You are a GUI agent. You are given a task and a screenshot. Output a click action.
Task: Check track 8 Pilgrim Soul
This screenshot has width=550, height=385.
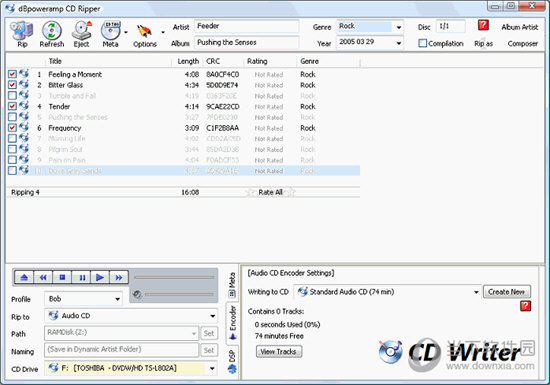[x=12, y=149]
